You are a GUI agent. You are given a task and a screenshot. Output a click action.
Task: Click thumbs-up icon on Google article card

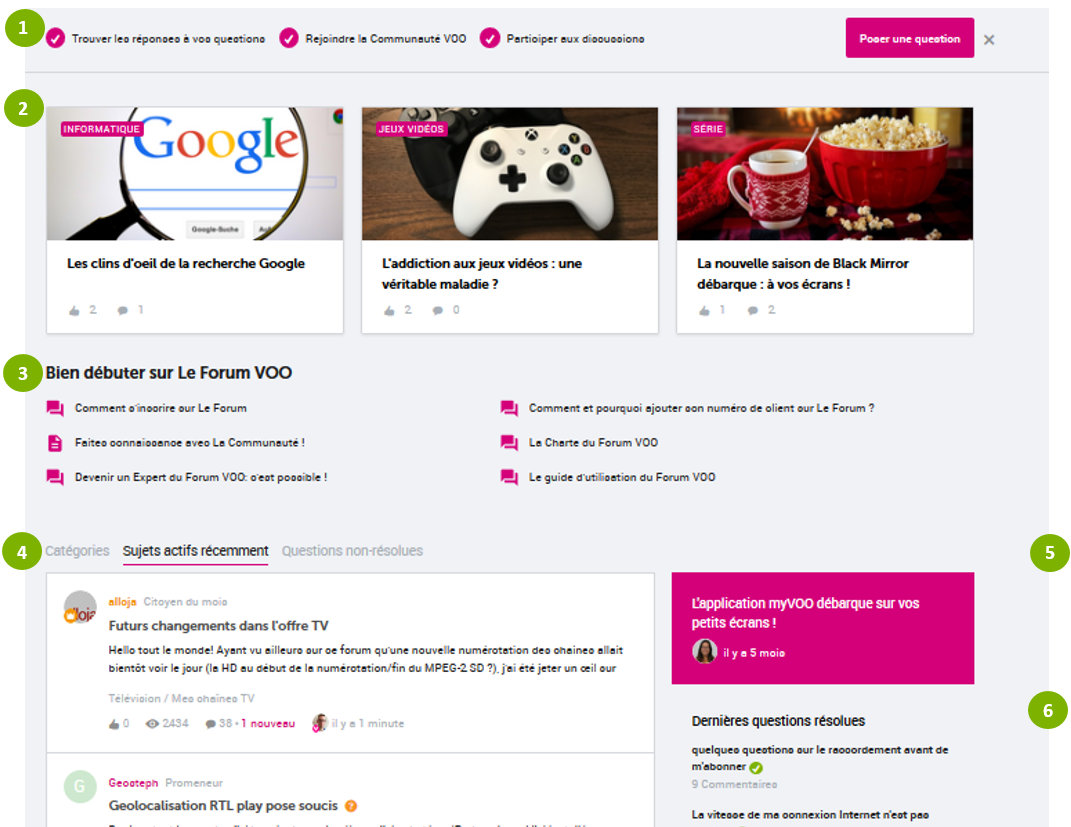74,311
